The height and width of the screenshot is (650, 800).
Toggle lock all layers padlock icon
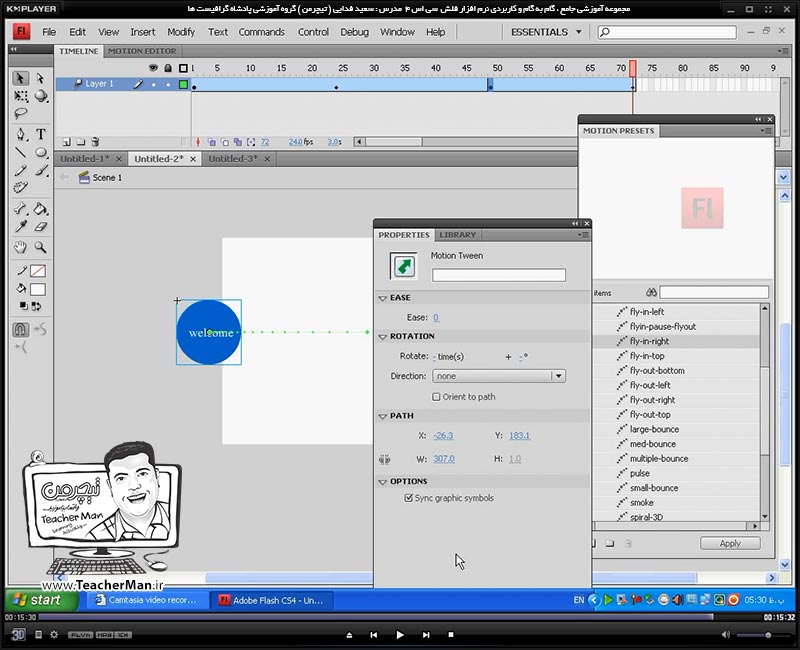168,68
